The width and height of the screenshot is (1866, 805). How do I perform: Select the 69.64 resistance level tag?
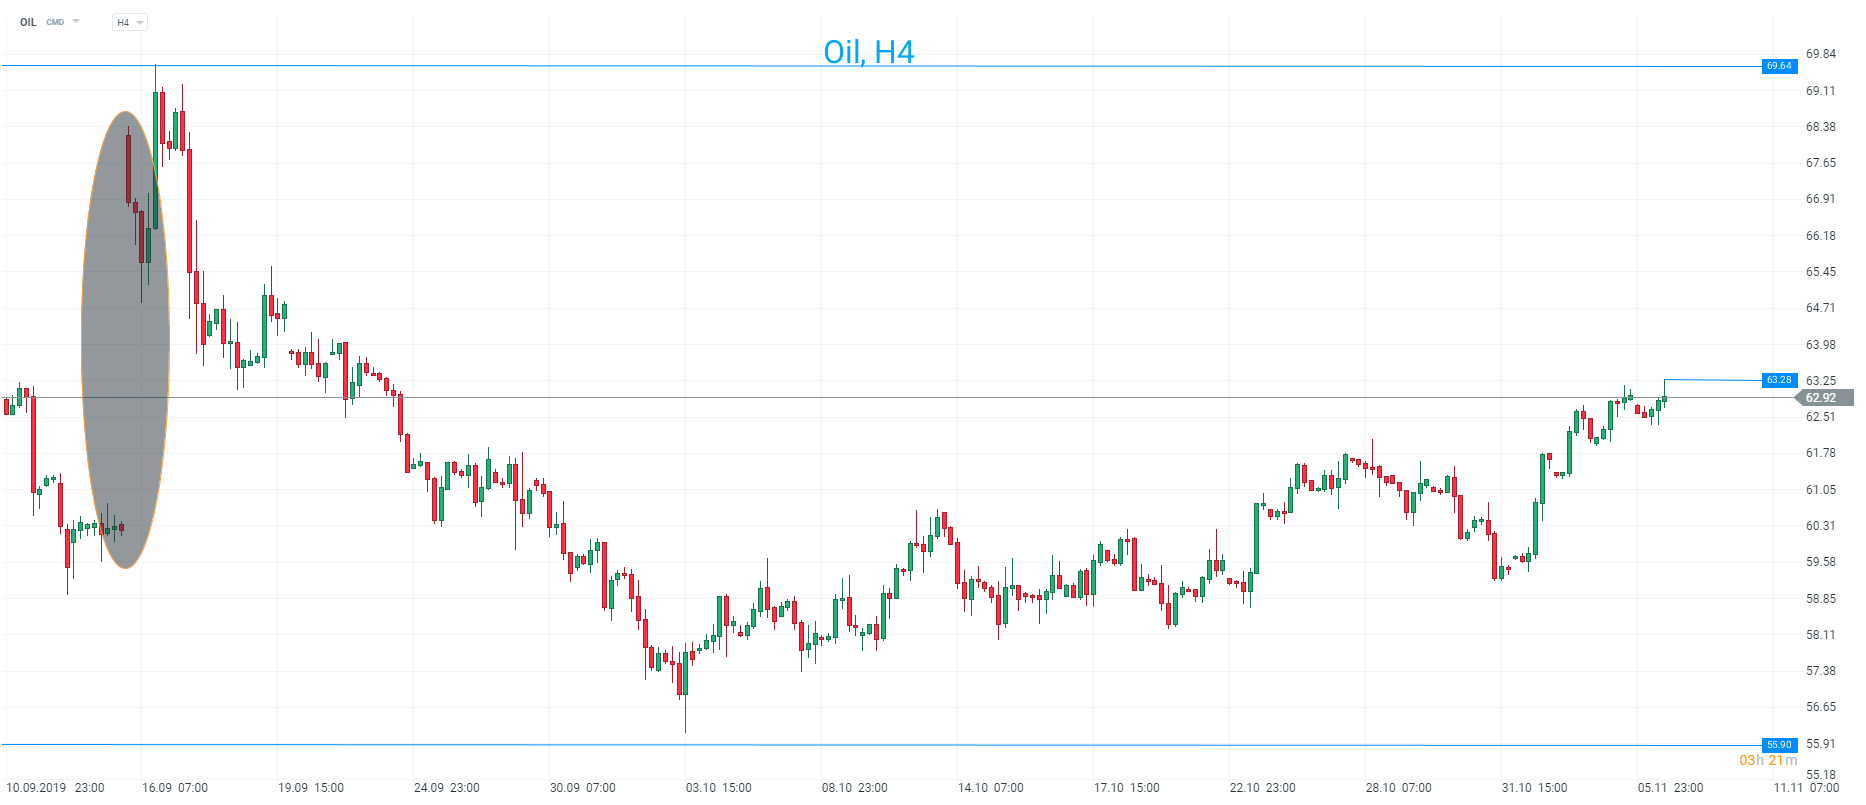1779,66
